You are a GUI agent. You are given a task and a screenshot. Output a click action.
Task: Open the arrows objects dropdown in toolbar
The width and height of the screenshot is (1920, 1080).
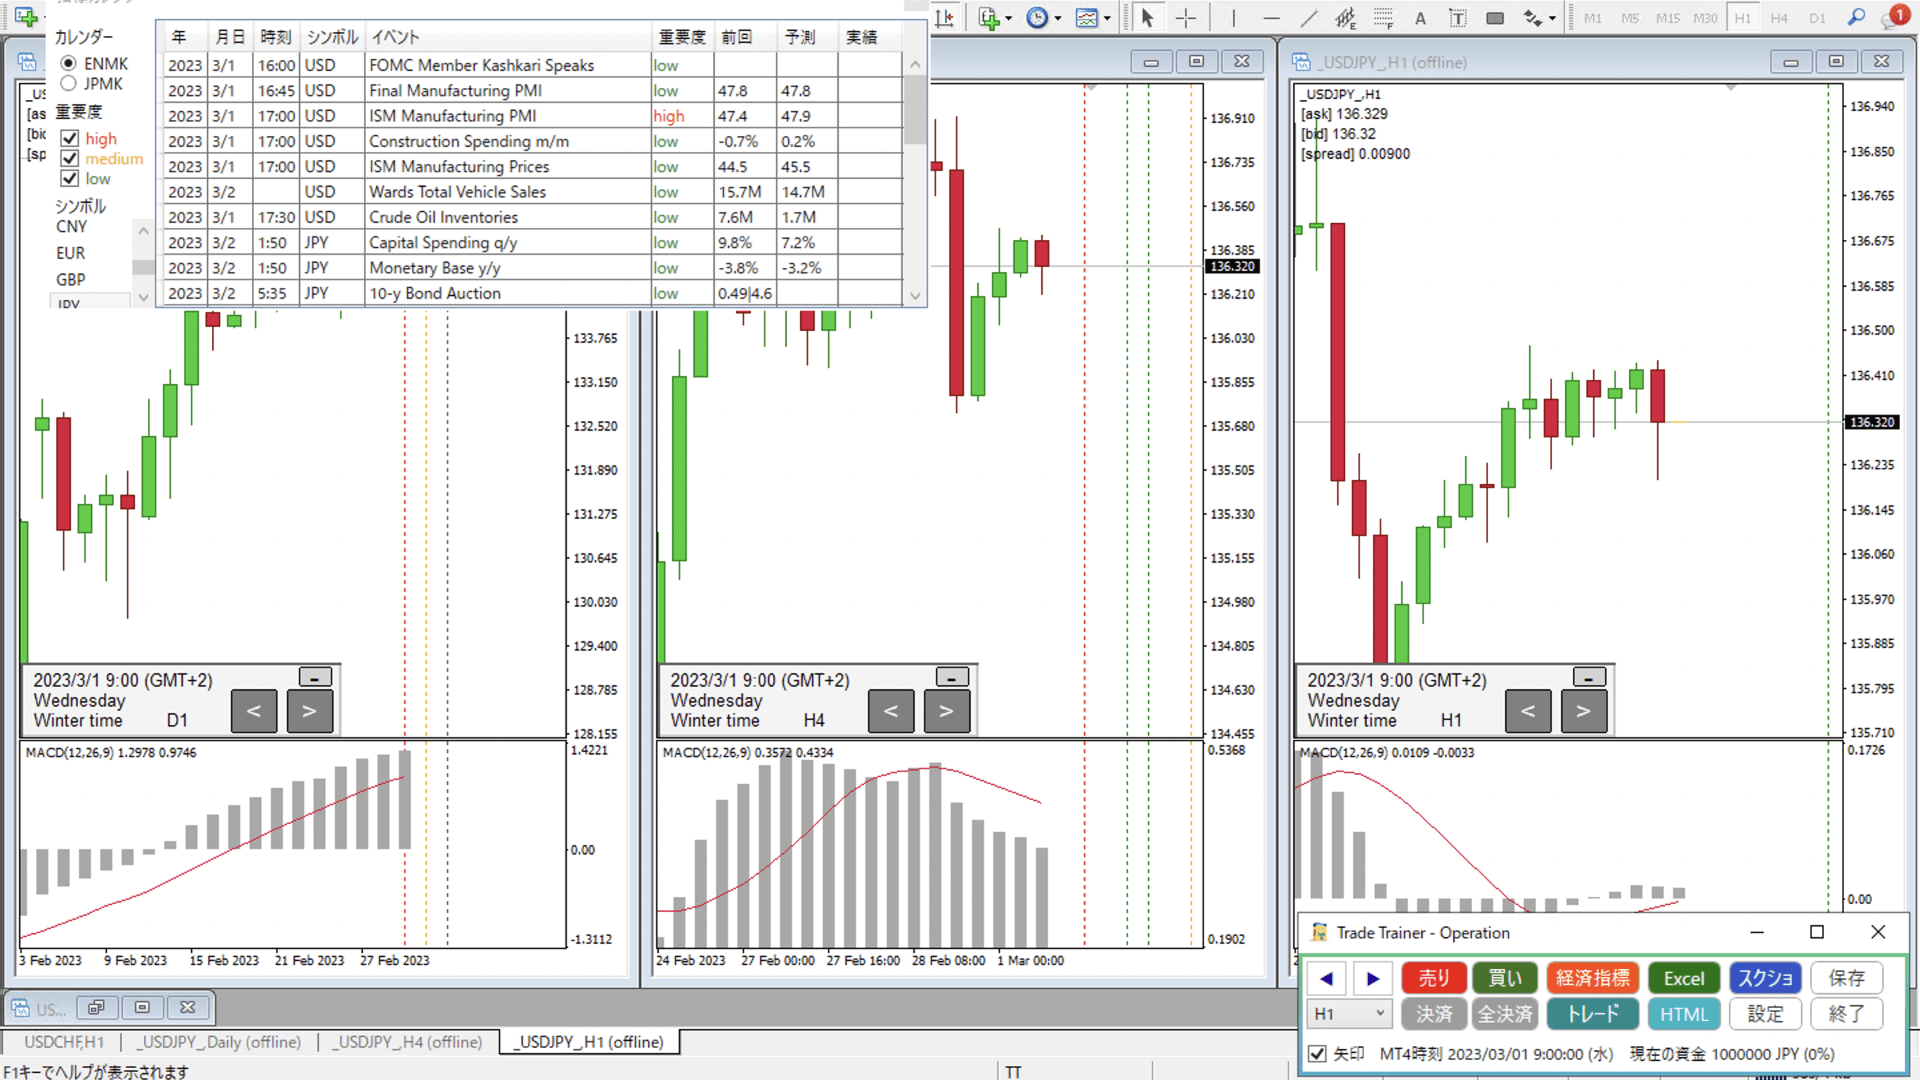point(1552,18)
